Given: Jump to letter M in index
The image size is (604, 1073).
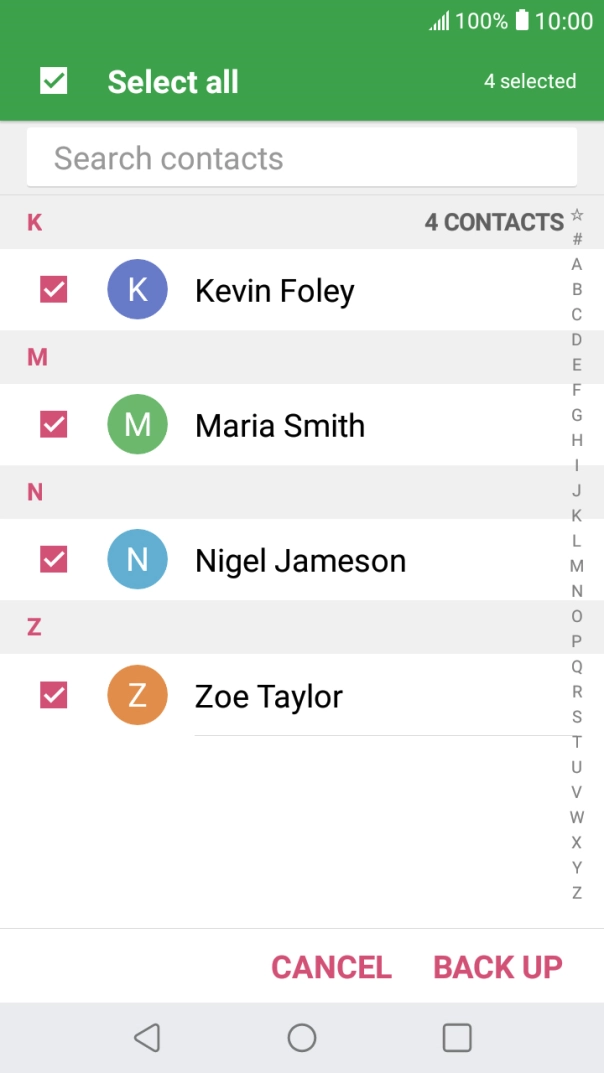Looking at the screenshot, I should point(577,566).
